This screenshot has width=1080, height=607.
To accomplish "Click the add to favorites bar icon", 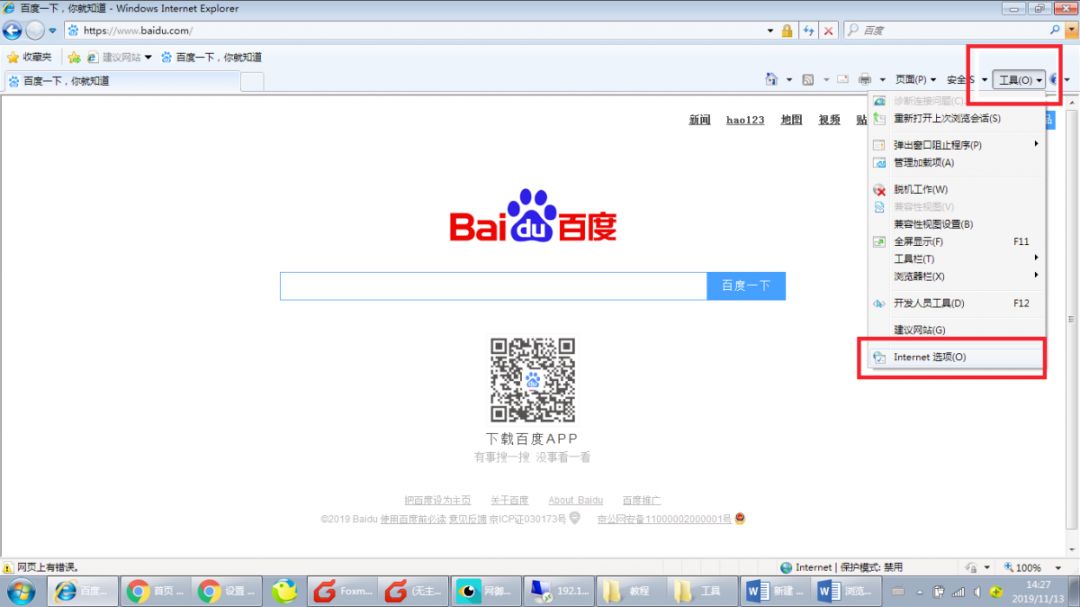I will coord(74,57).
